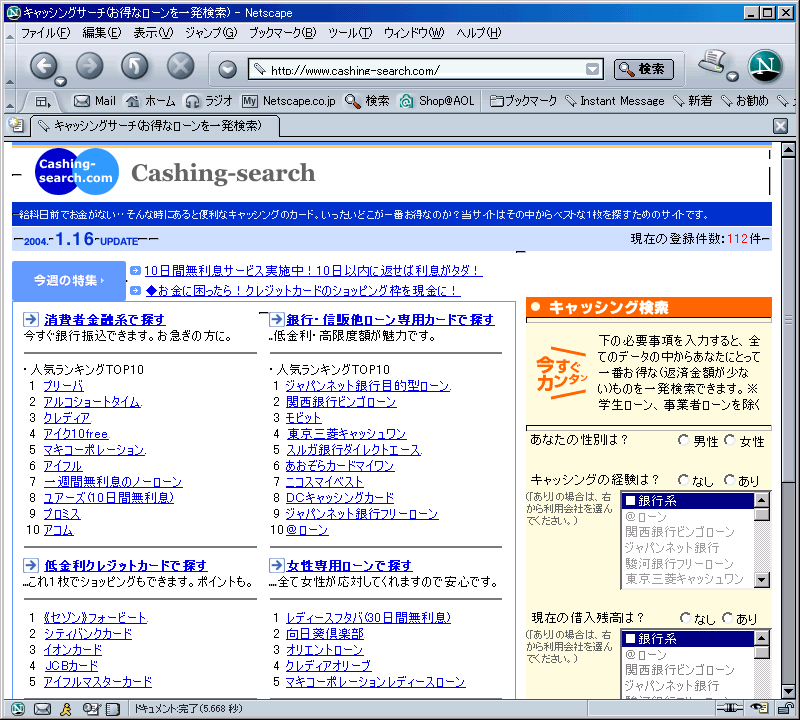800x720 pixels.
Task: Open Shop@AOL from personal toolbar
Action: (x=437, y=101)
